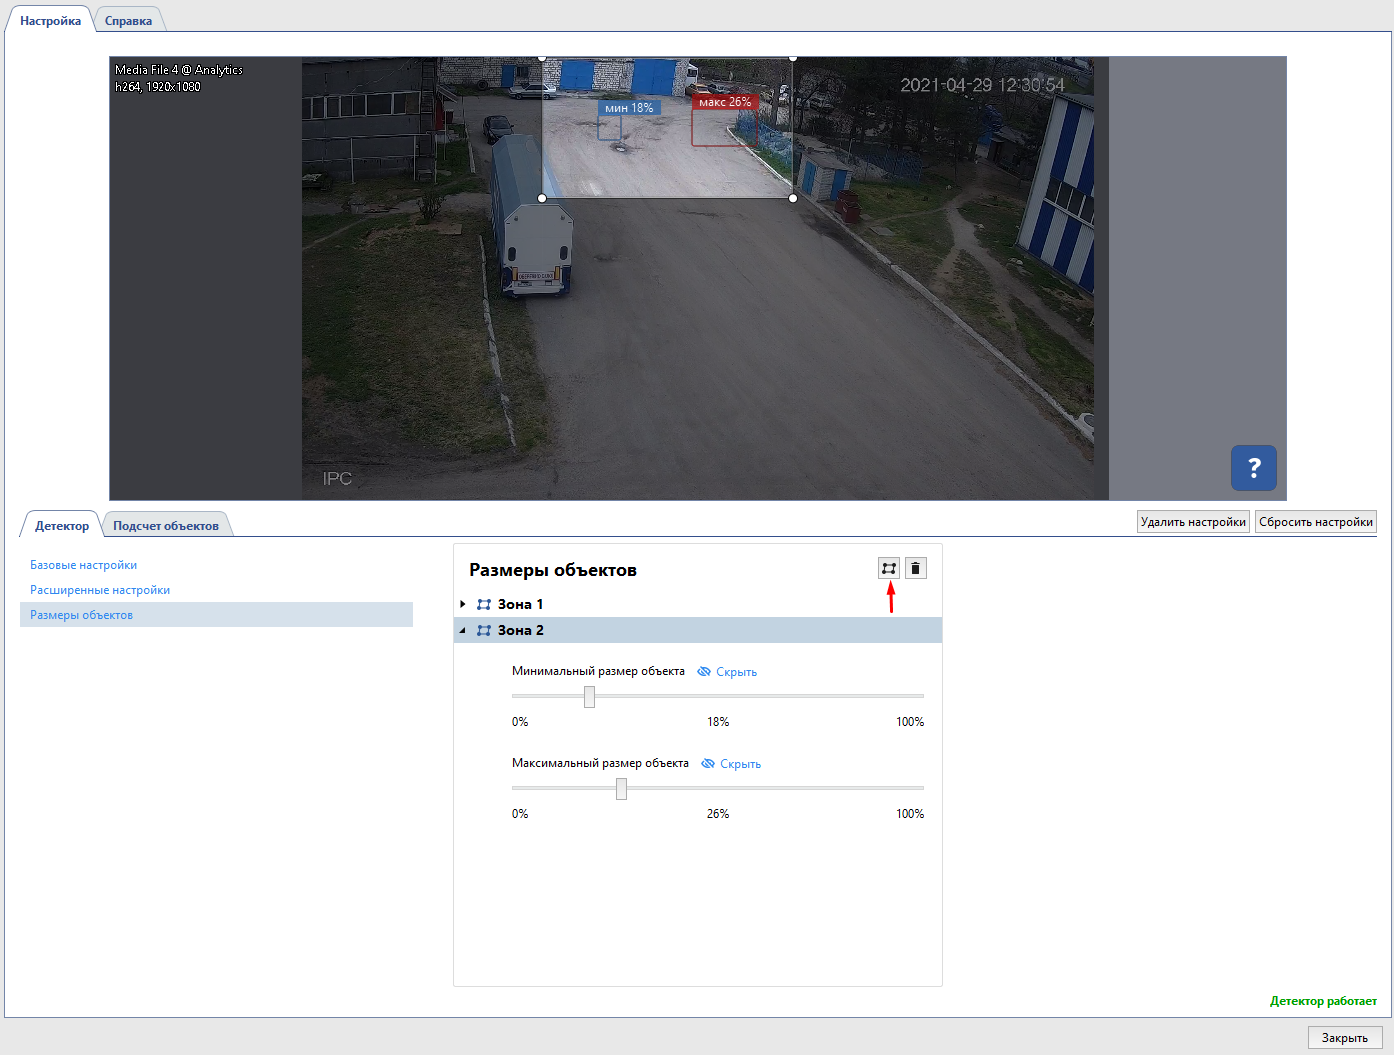
Task: Select Размеры объектов in the sidebar
Action: (x=216, y=615)
